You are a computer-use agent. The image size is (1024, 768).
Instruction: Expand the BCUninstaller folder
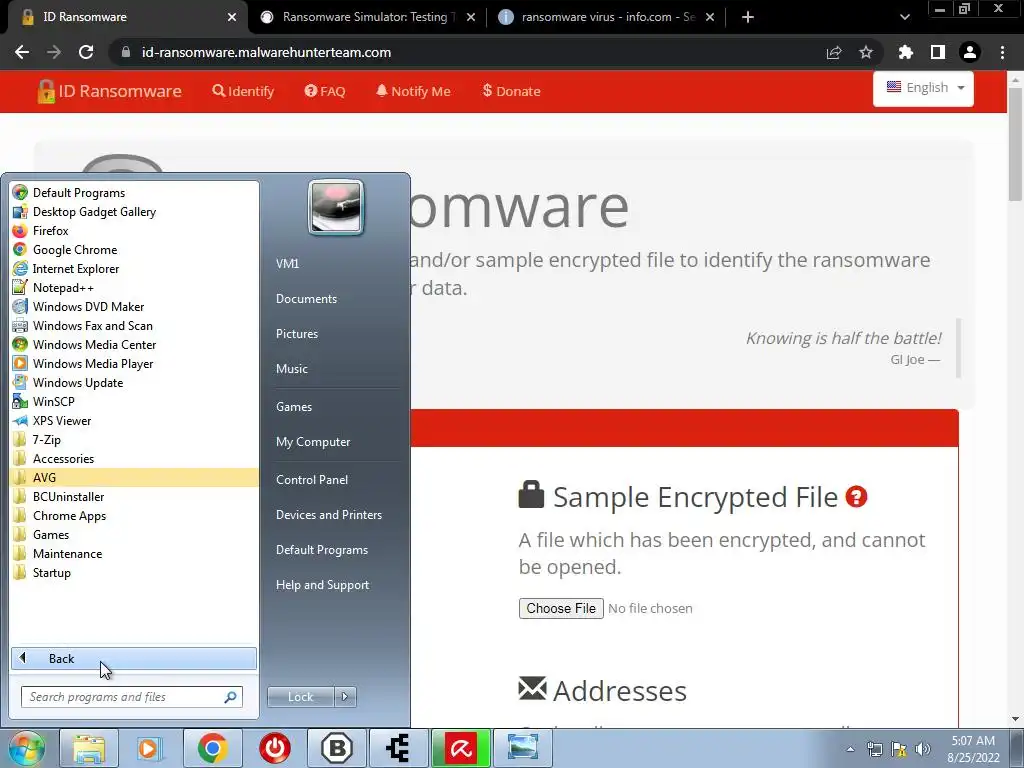click(x=134, y=496)
